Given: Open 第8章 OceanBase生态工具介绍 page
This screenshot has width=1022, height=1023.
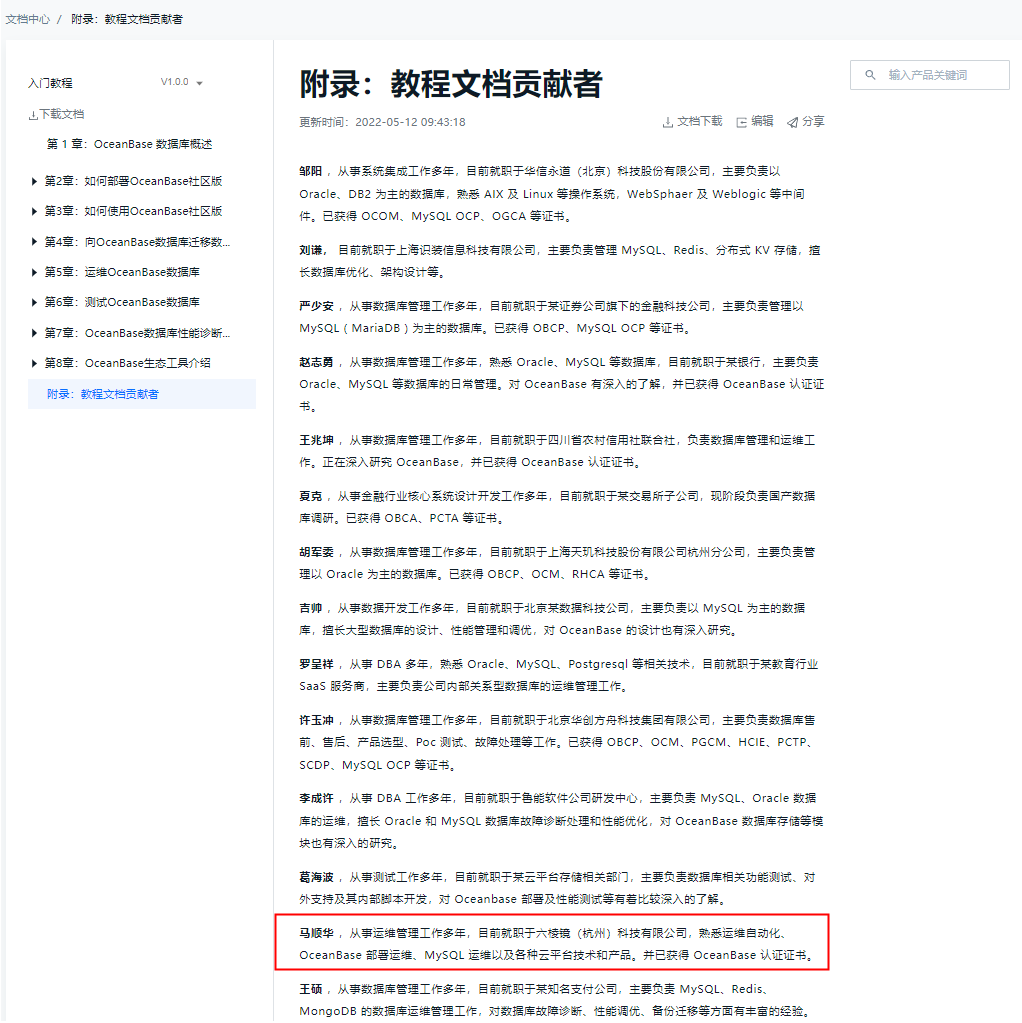Looking at the screenshot, I should coord(127,363).
